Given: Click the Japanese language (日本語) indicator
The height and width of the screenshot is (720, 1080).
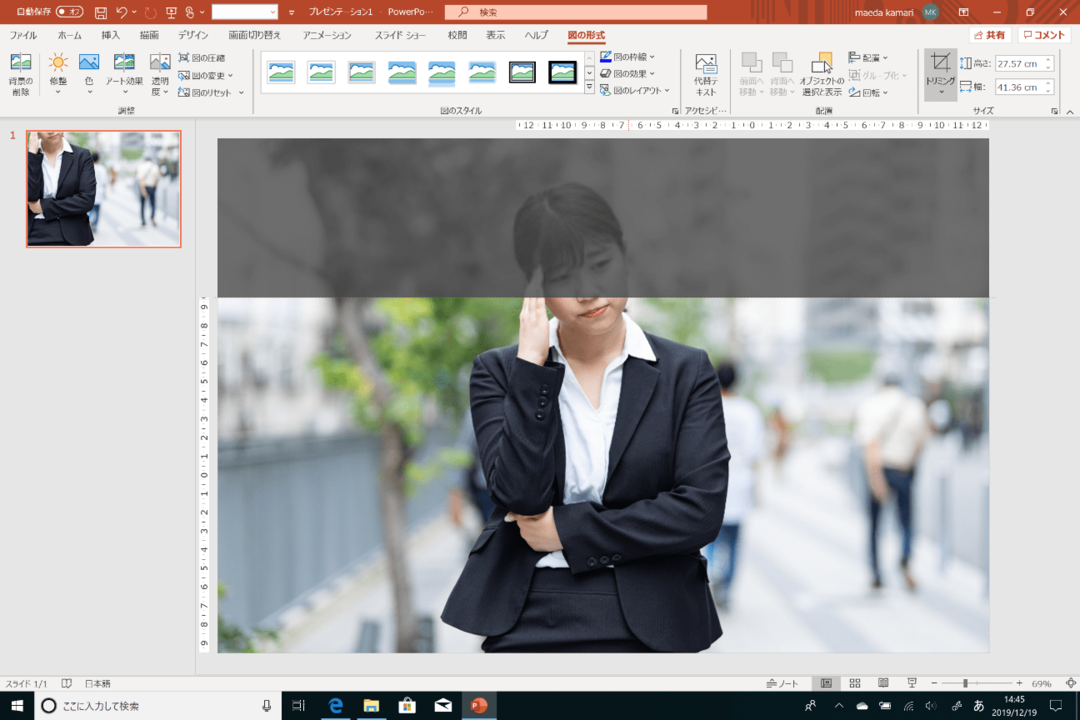Looking at the screenshot, I should click(x=97, y=683).
